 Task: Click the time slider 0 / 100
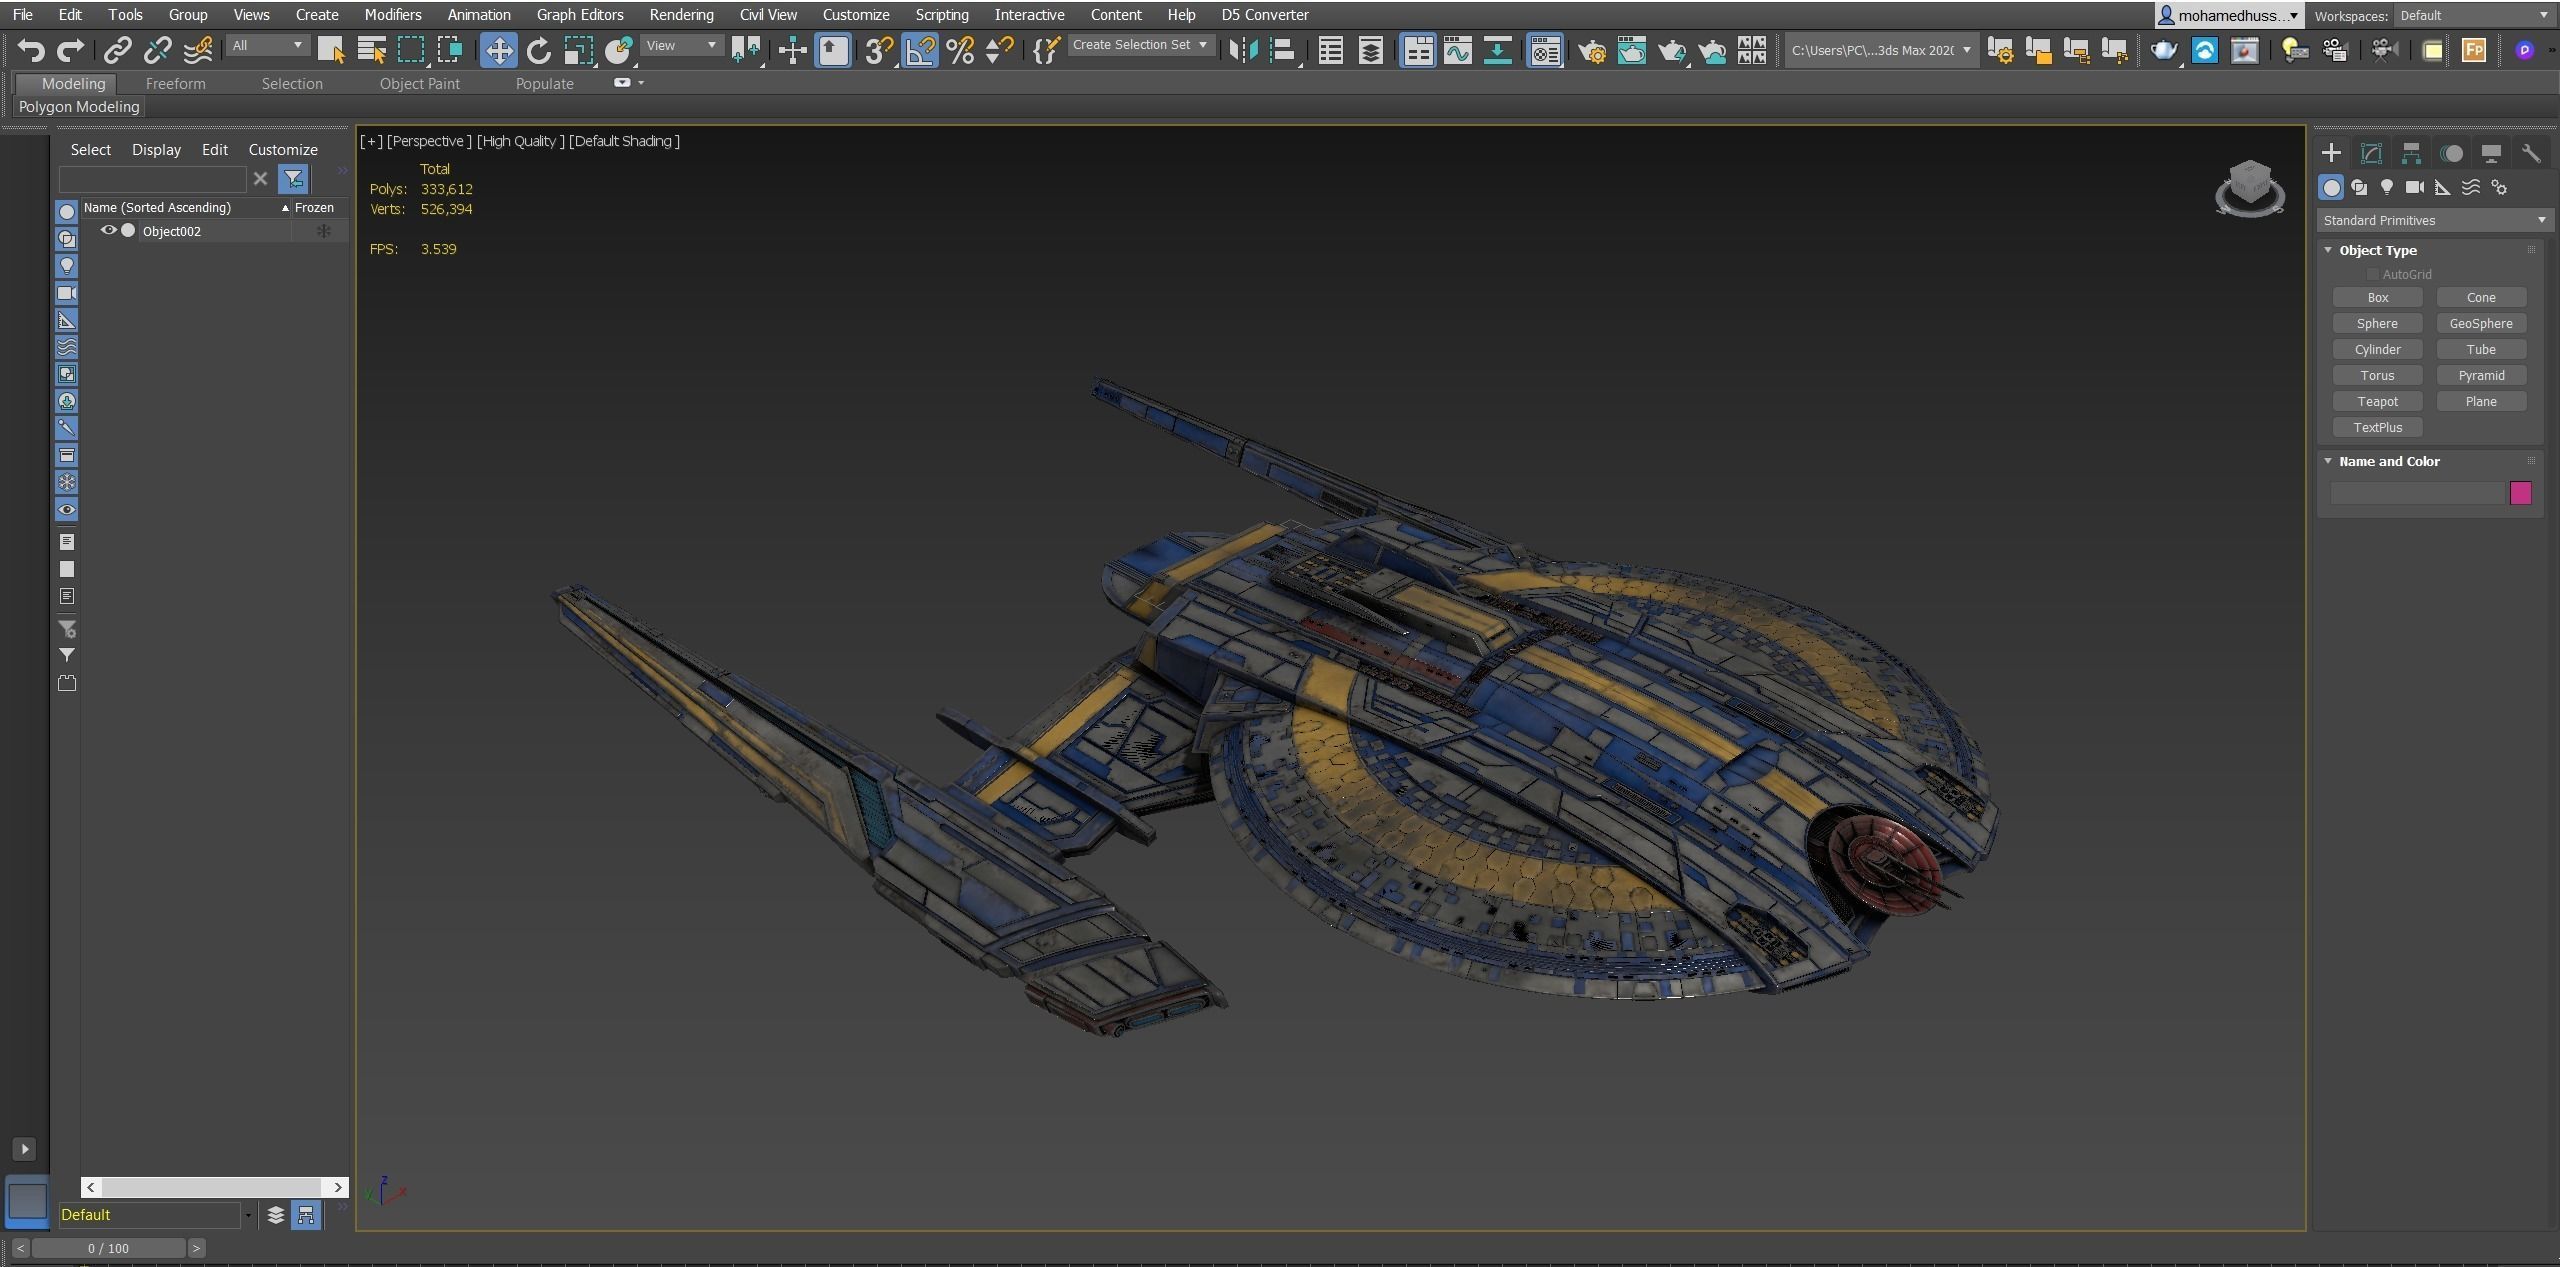108,1248
